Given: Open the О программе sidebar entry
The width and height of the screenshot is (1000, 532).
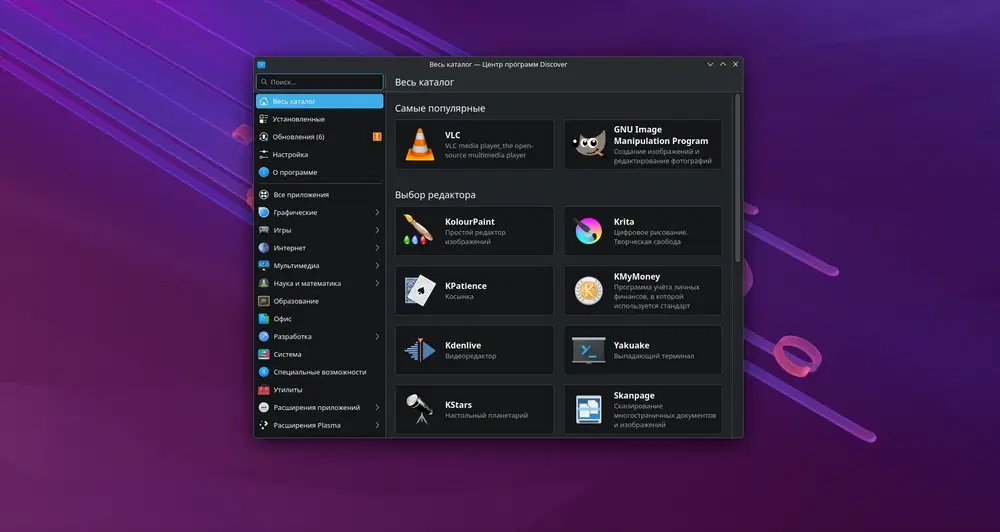Looking at the screenshot, I should 320,172.
